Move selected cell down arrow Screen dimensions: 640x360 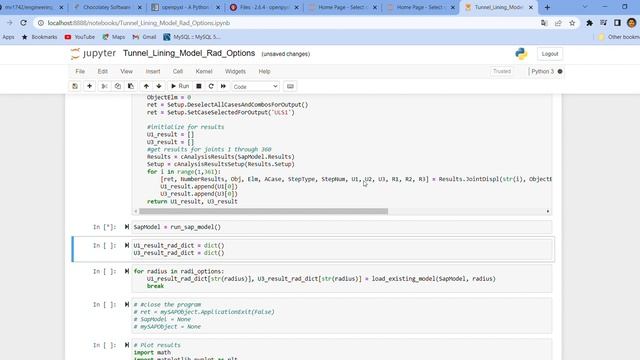point(159,86)
